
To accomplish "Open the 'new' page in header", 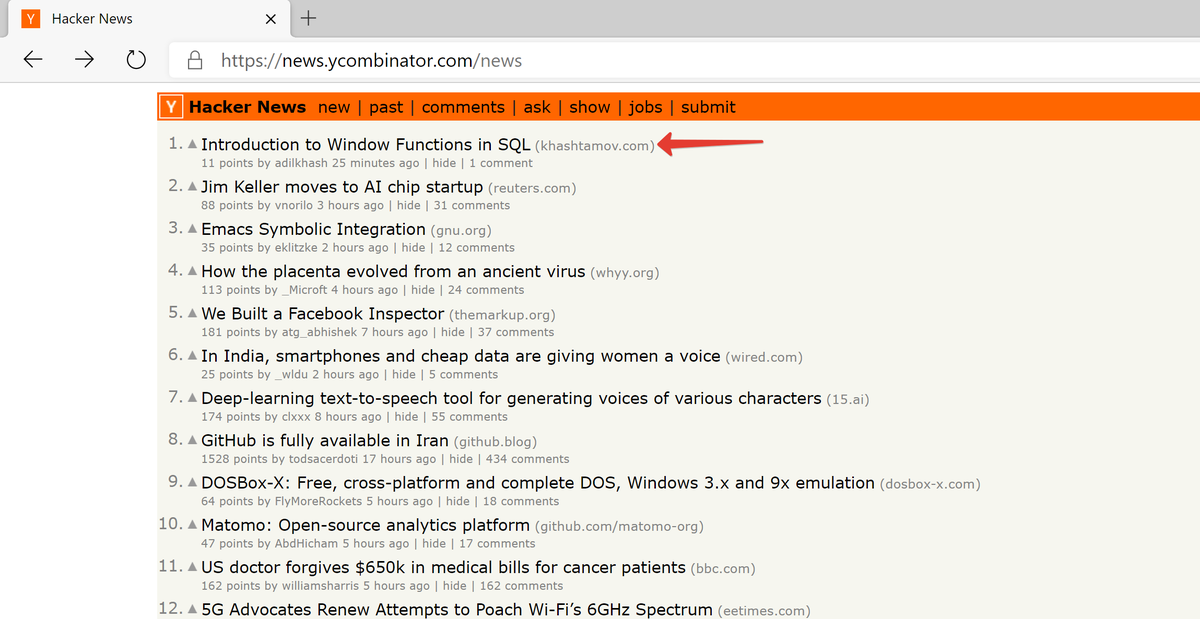I will click(334, 107).
